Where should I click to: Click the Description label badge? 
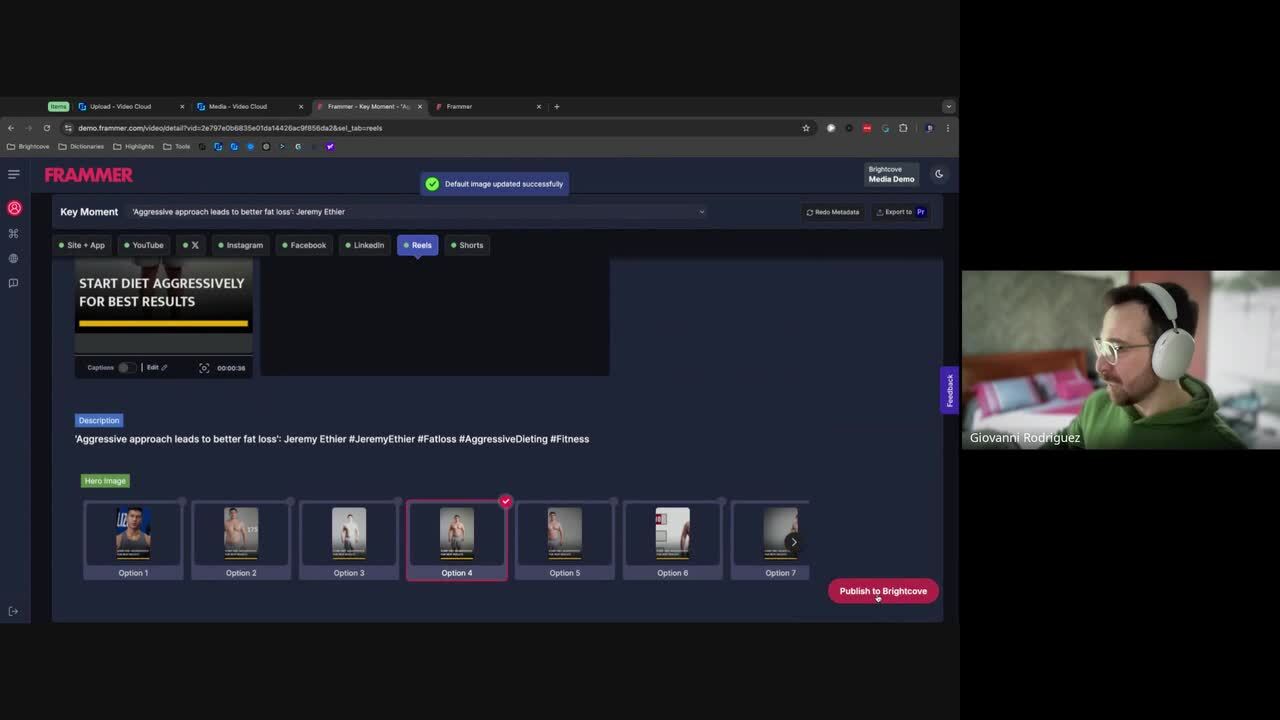point(99,420)
